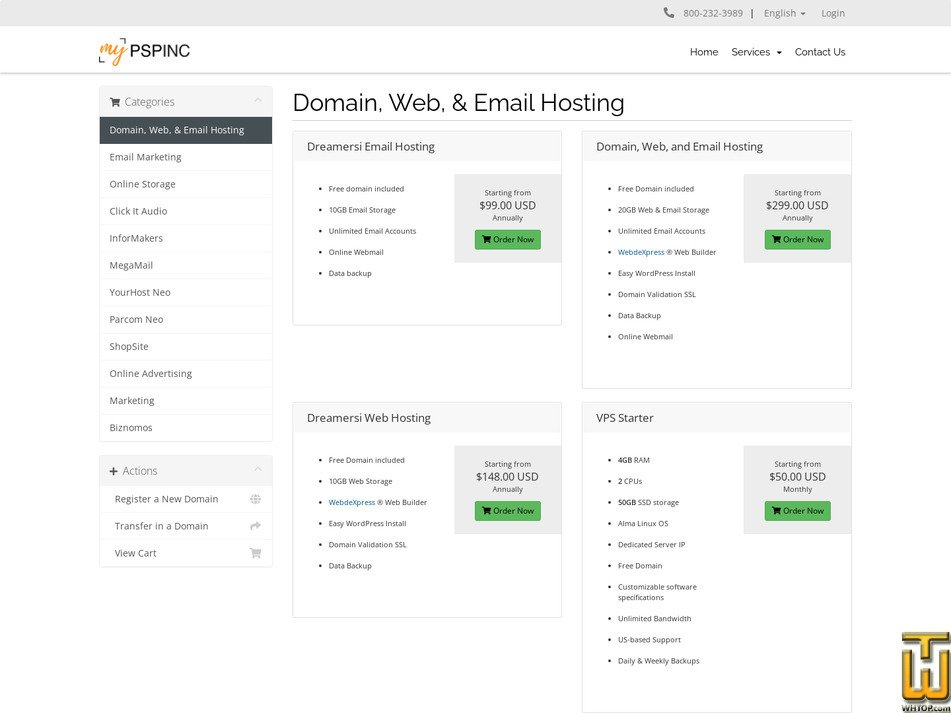Select the Email Marketing category

coord(186,157)
